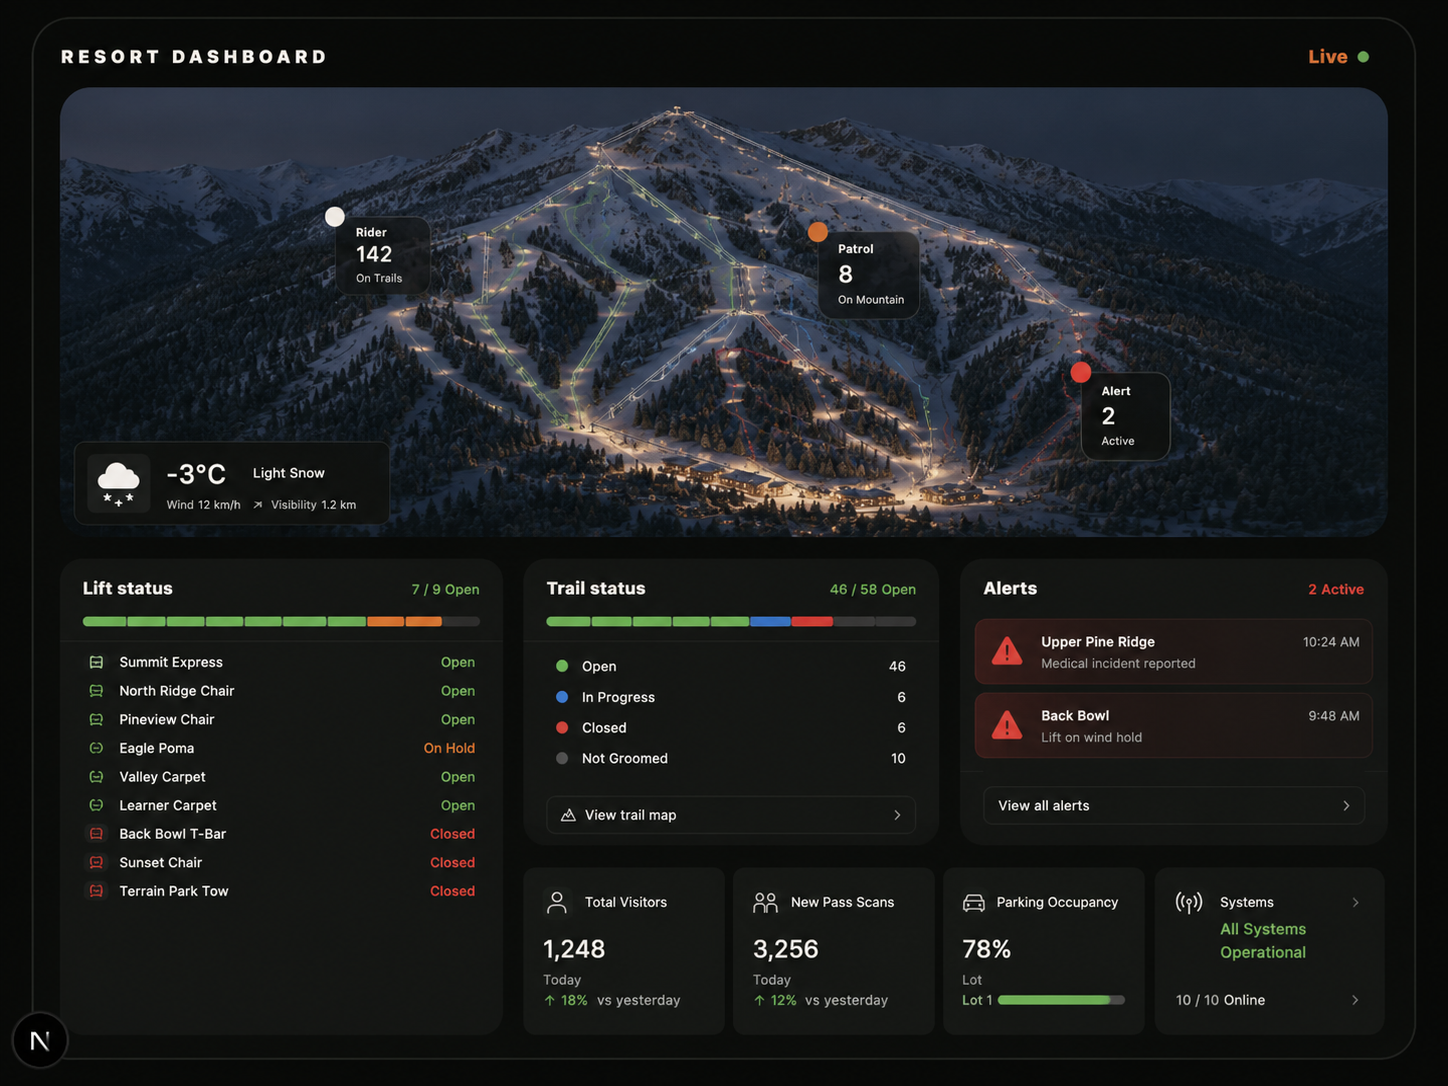The image size is (1448, 1086).
Task: Click the red Sunset Chair icon
Action: 96,862
